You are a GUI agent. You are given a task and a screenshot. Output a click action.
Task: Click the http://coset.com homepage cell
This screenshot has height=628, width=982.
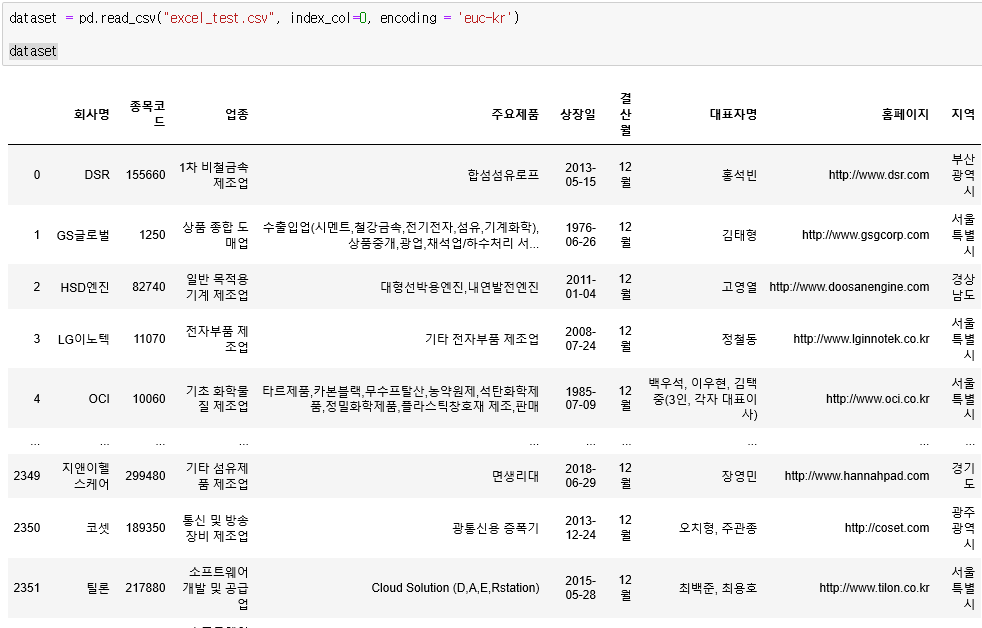click(x=887, y=528)
